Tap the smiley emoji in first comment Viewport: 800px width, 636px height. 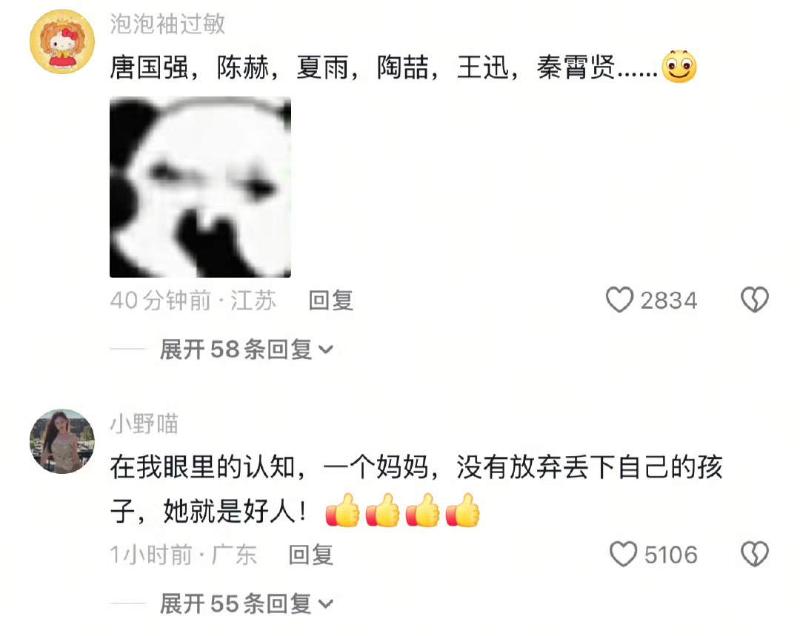(679, 67)
